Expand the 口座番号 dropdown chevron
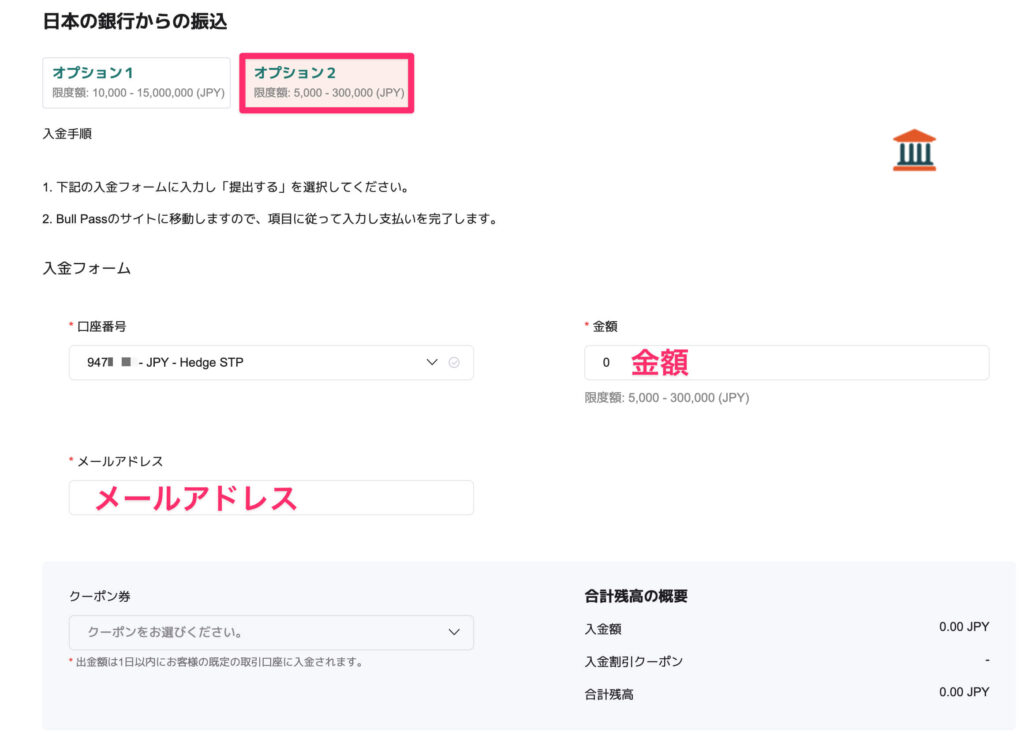1024x743 pixels. pos(432,363)
